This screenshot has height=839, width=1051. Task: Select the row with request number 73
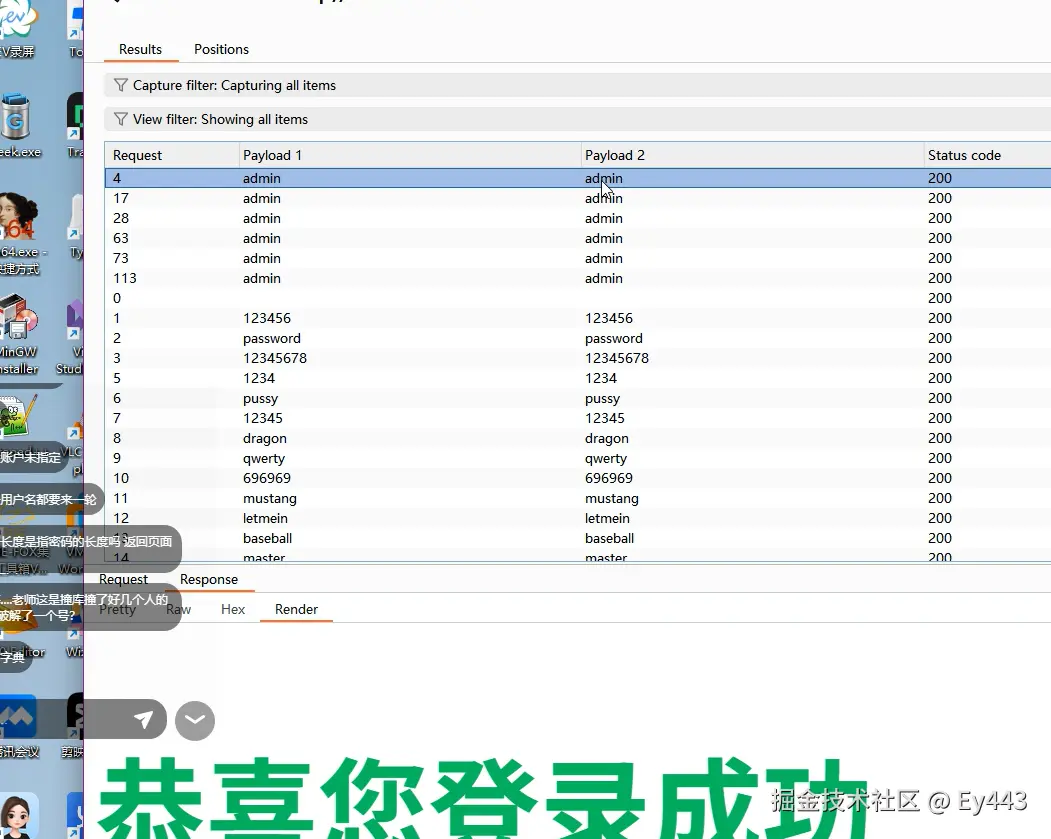pos(578,259)
